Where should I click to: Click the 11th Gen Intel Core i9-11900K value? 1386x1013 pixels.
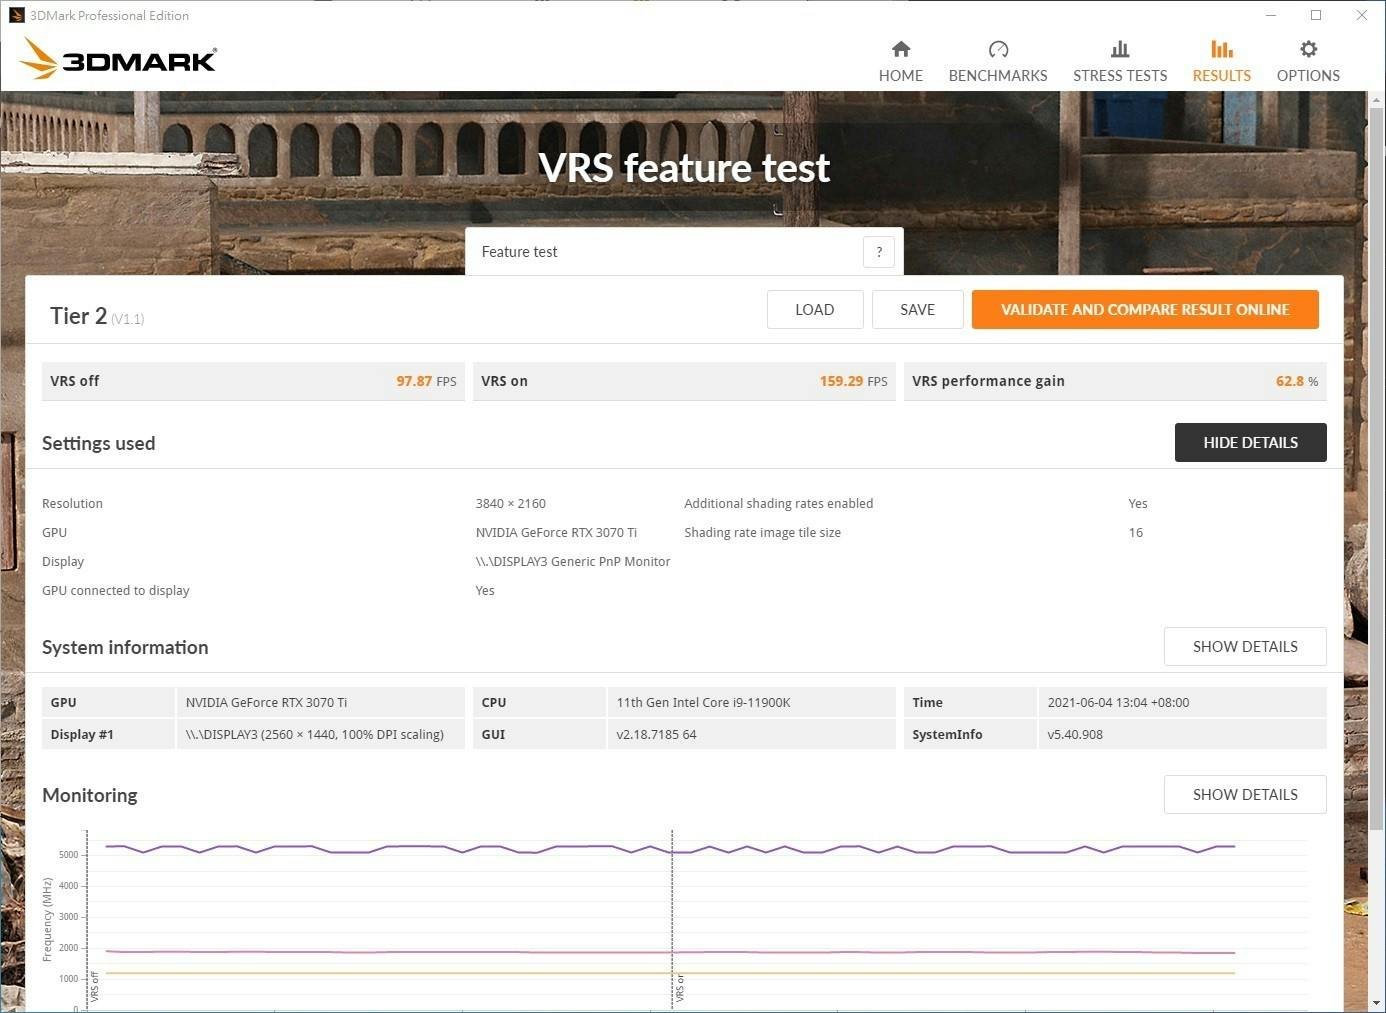coord(704,703)
